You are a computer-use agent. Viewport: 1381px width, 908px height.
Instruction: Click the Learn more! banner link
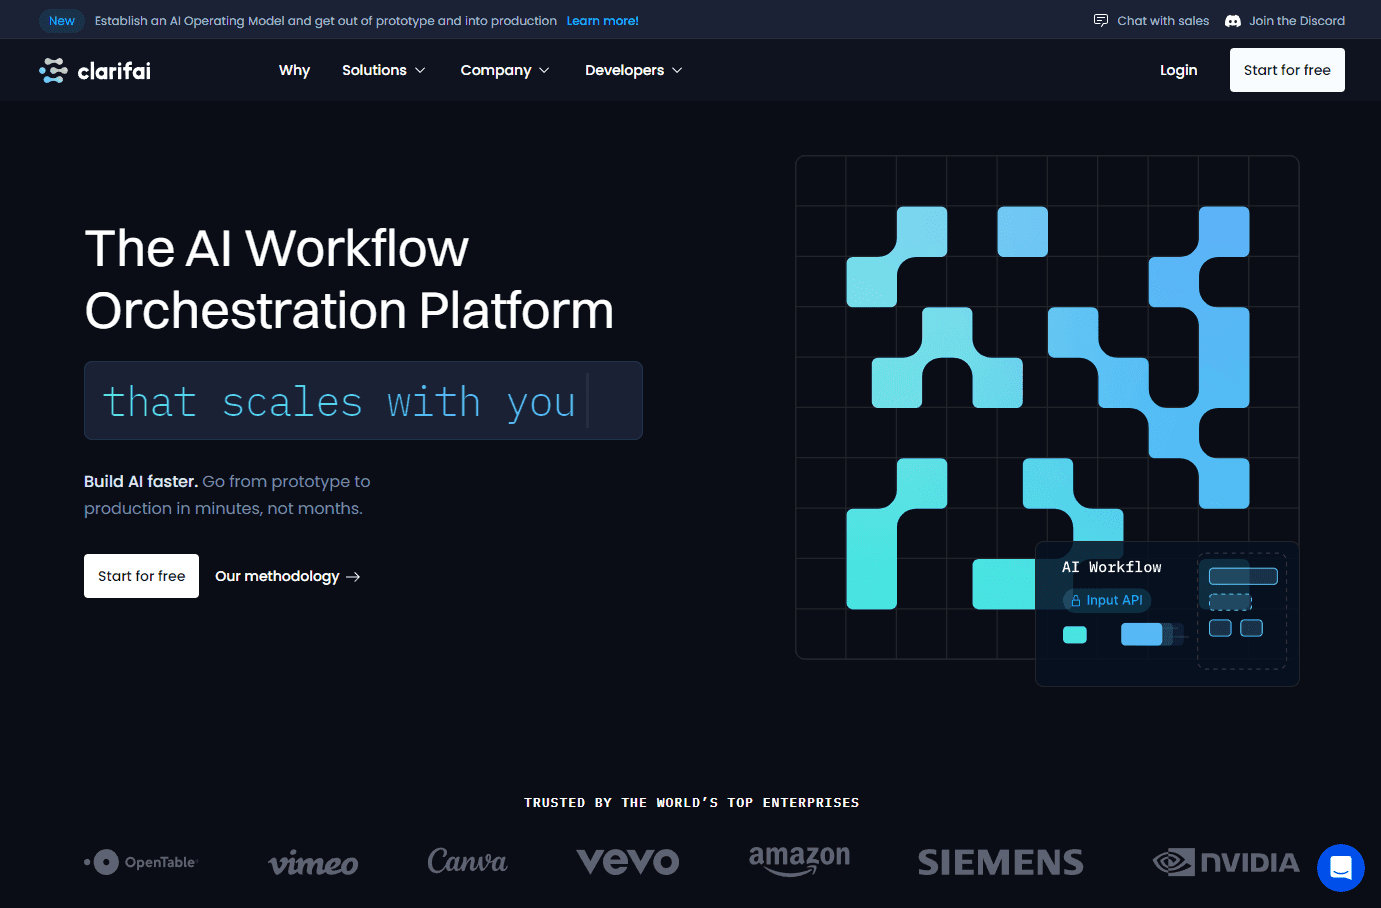coord(602,20)
